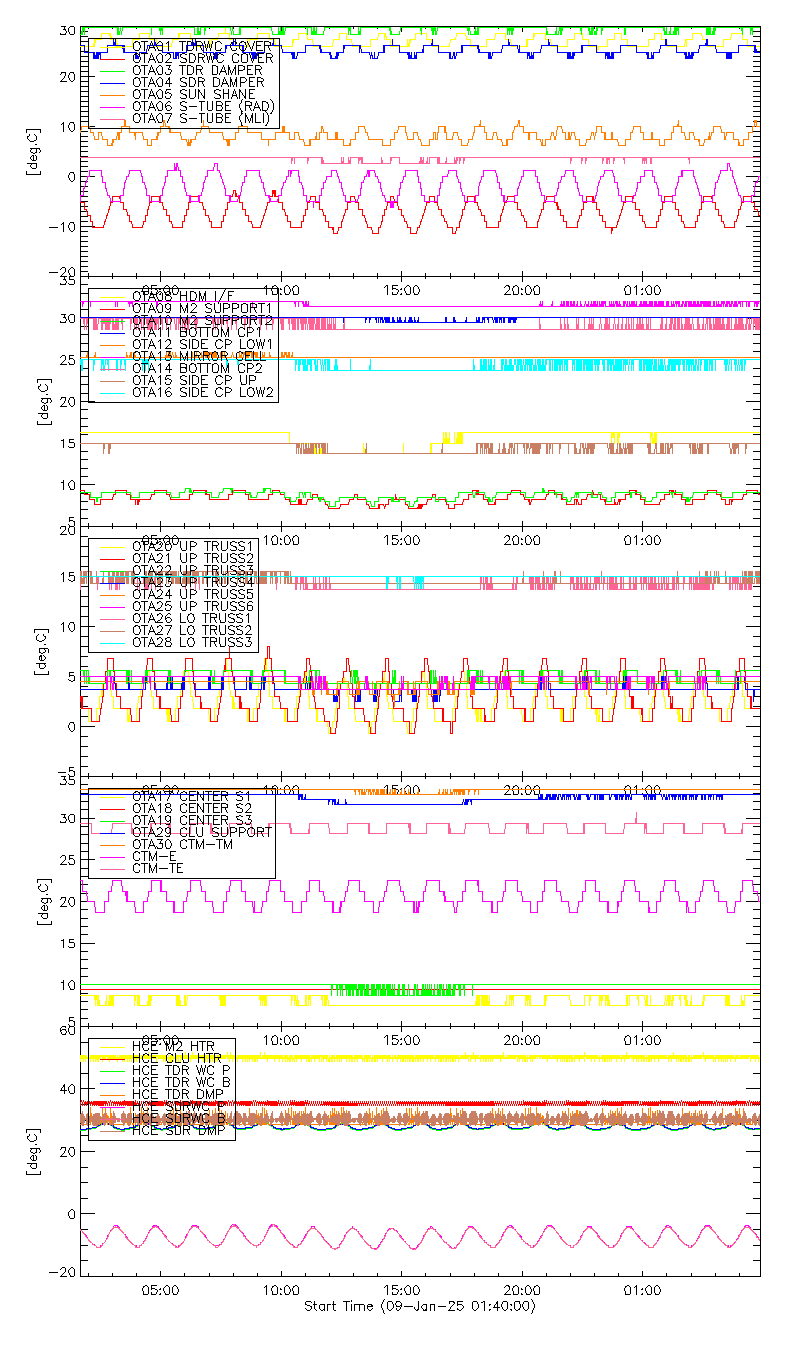
Task: Click the OTA17 CENTER S1 legend entry
Action: click(192, 796)
